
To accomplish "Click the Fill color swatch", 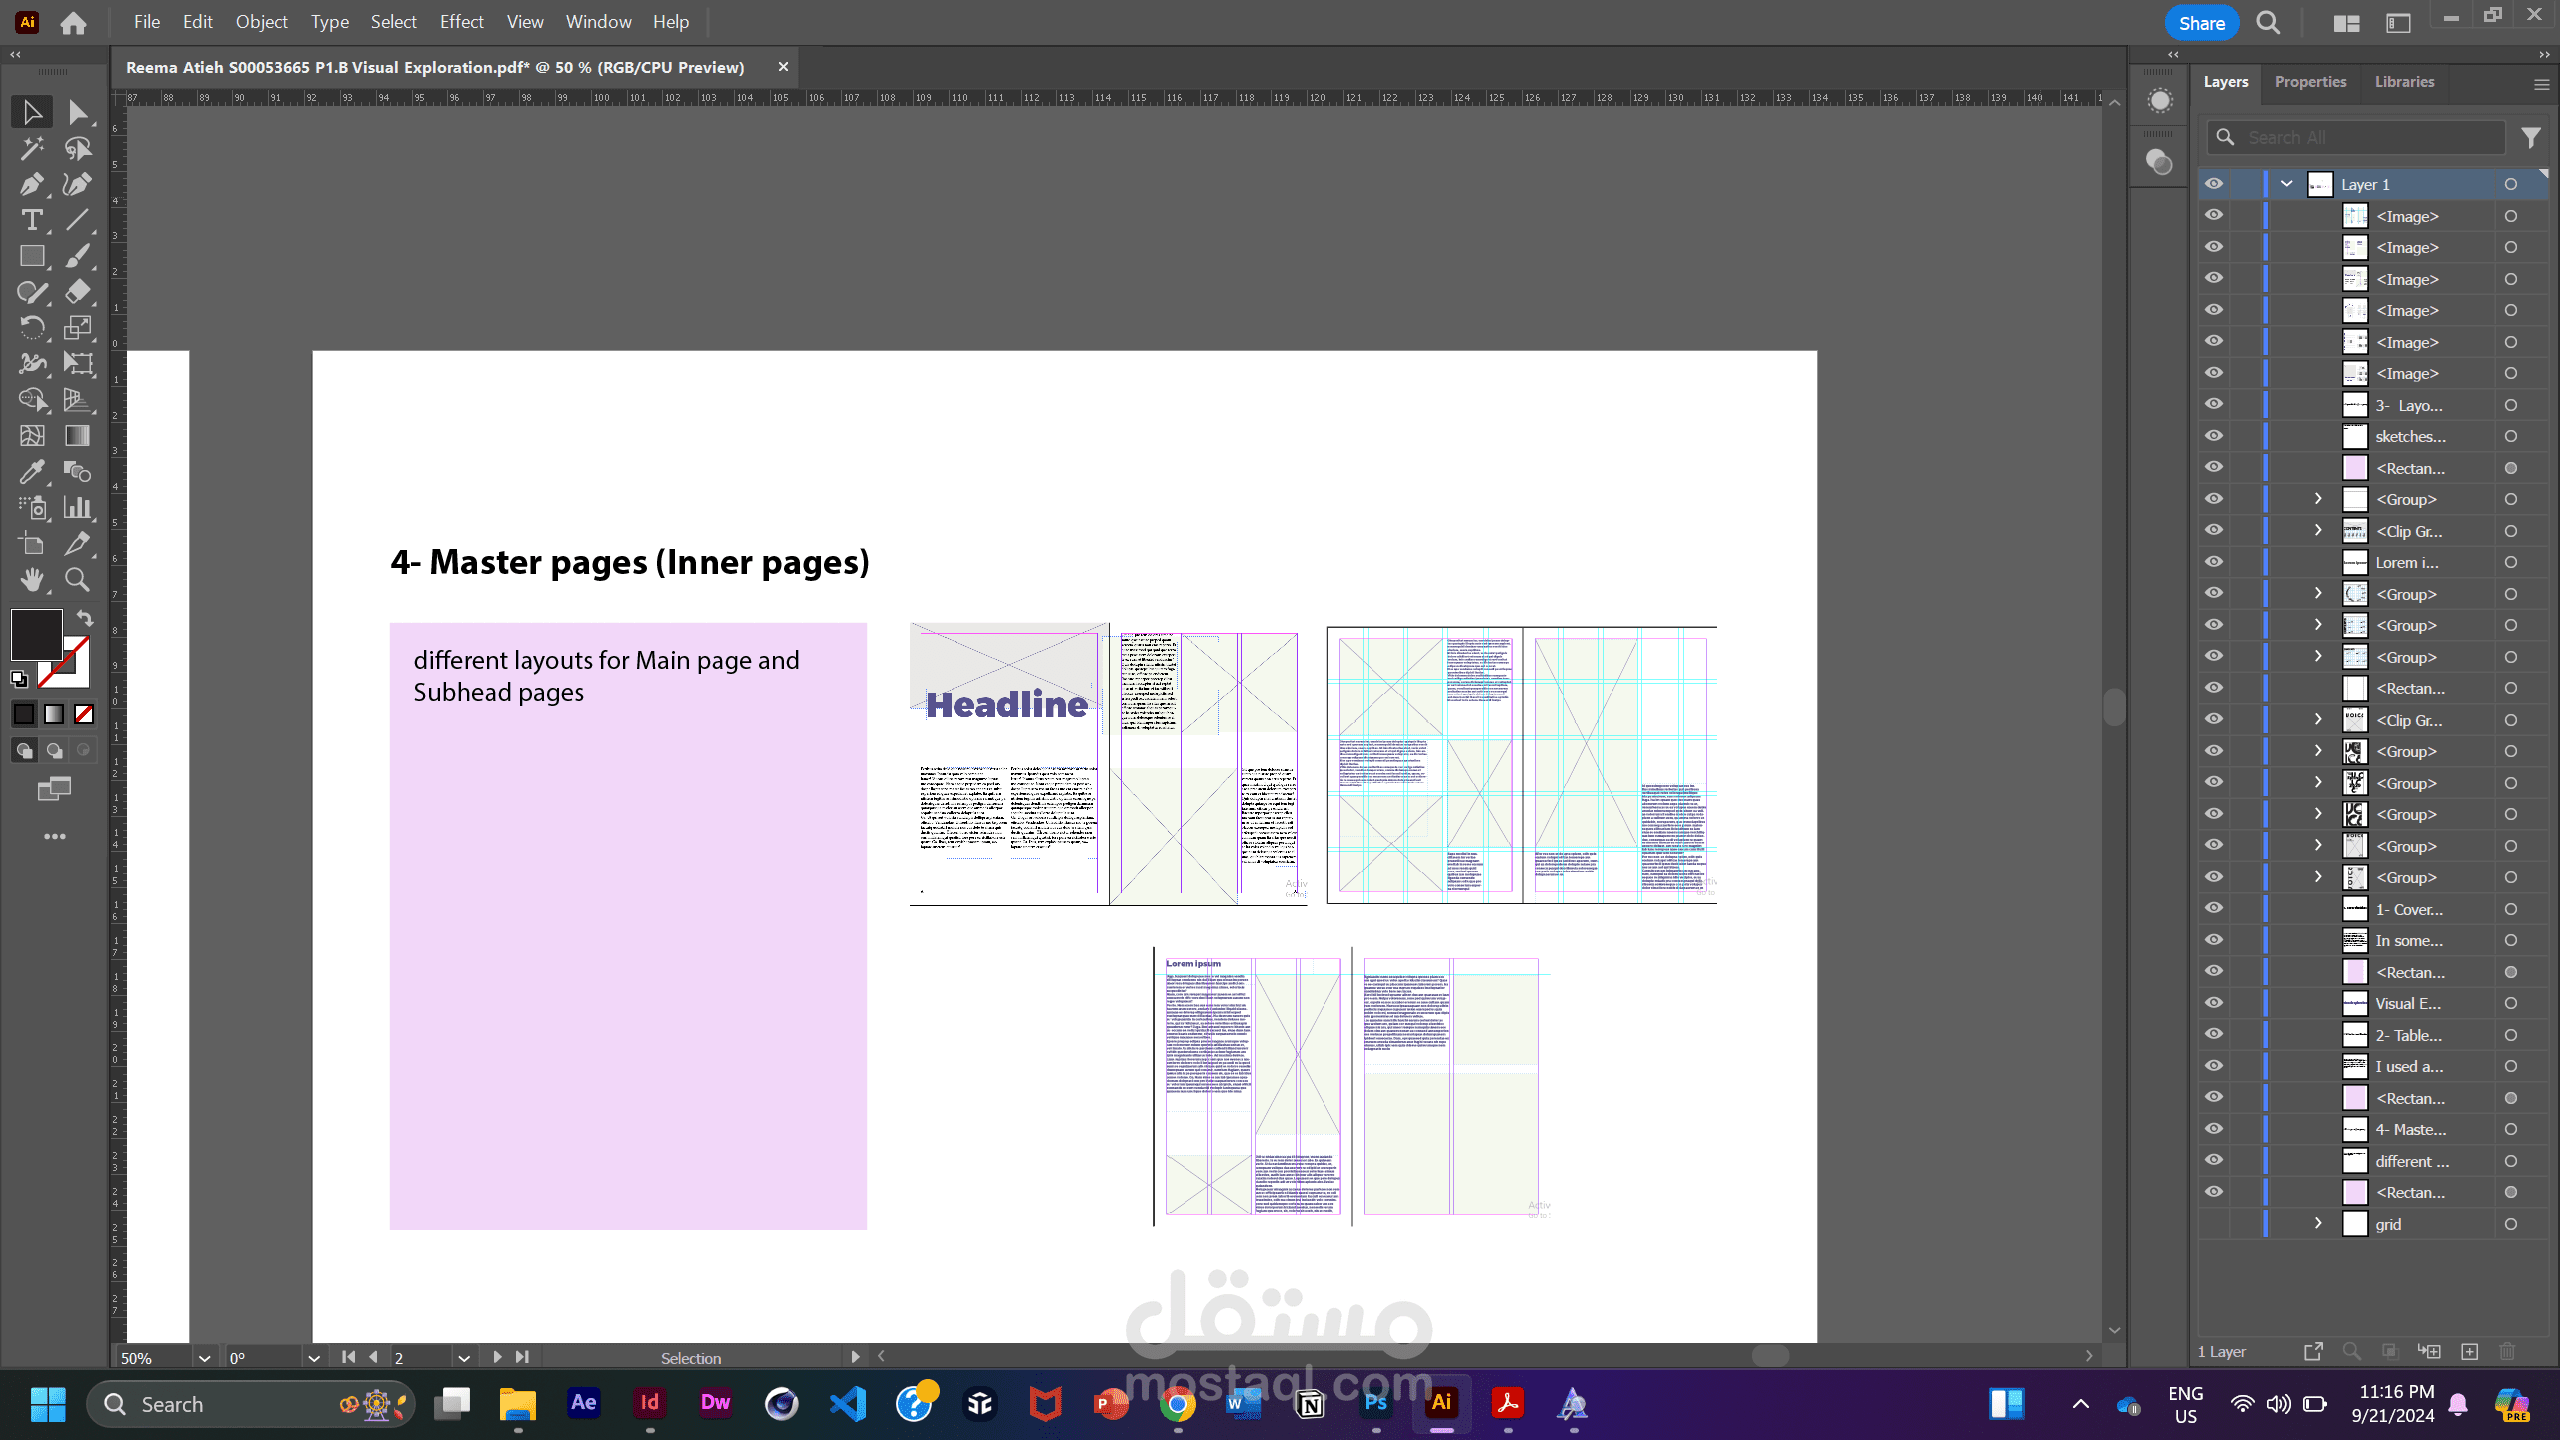I will pyautogui.click(x=36, y=635).
